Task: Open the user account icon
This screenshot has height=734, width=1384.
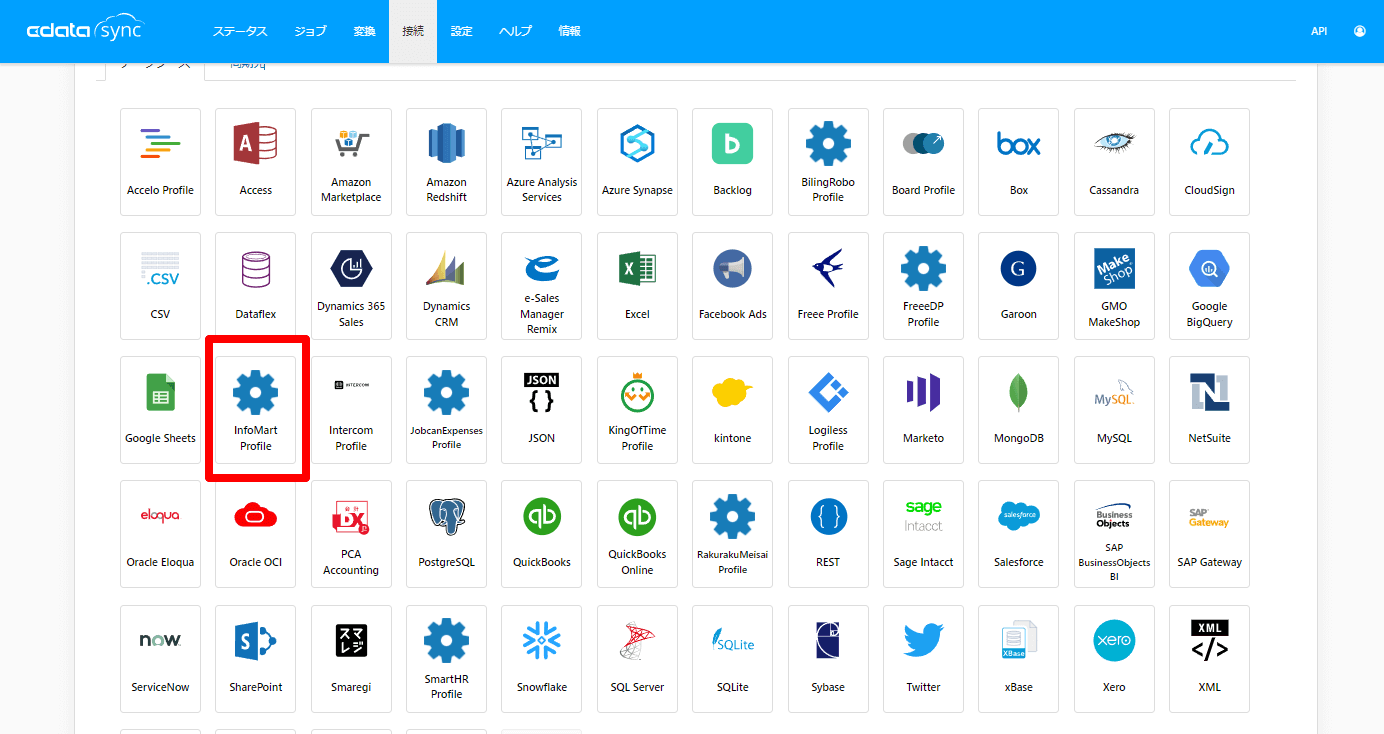Action: coord(1360,31)
